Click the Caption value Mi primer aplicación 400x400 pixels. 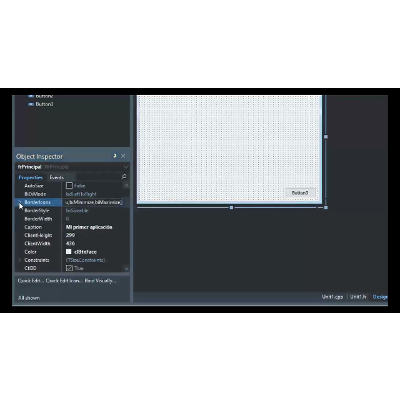click(x=89, y=227)
